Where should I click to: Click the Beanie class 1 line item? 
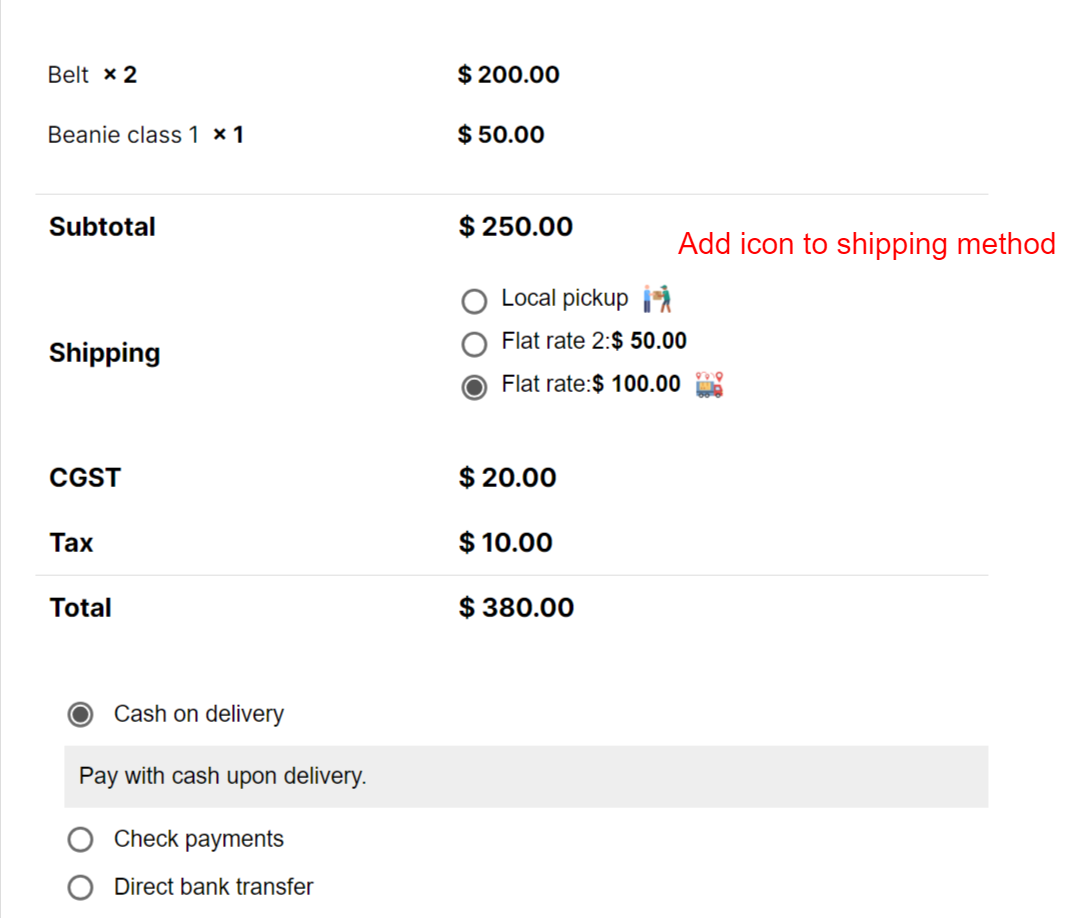pyautogui.click(x=145, y=135)
